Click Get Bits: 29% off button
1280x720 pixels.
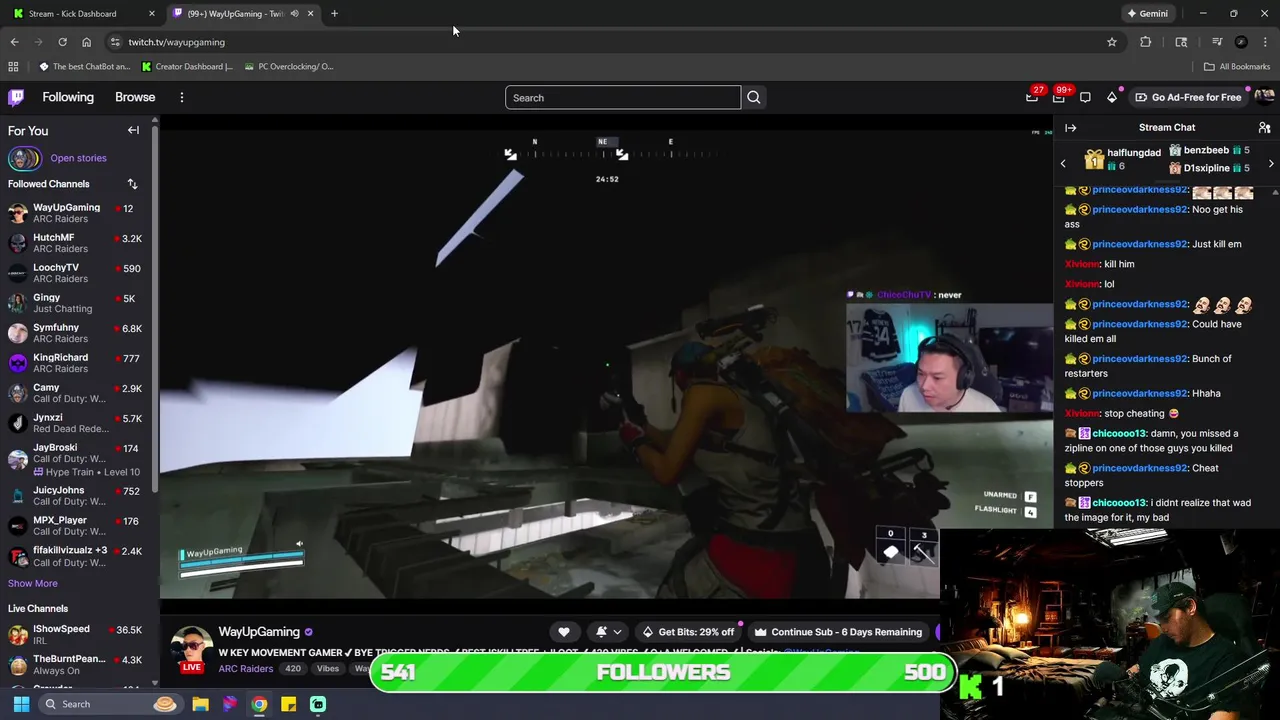(689, 632)
